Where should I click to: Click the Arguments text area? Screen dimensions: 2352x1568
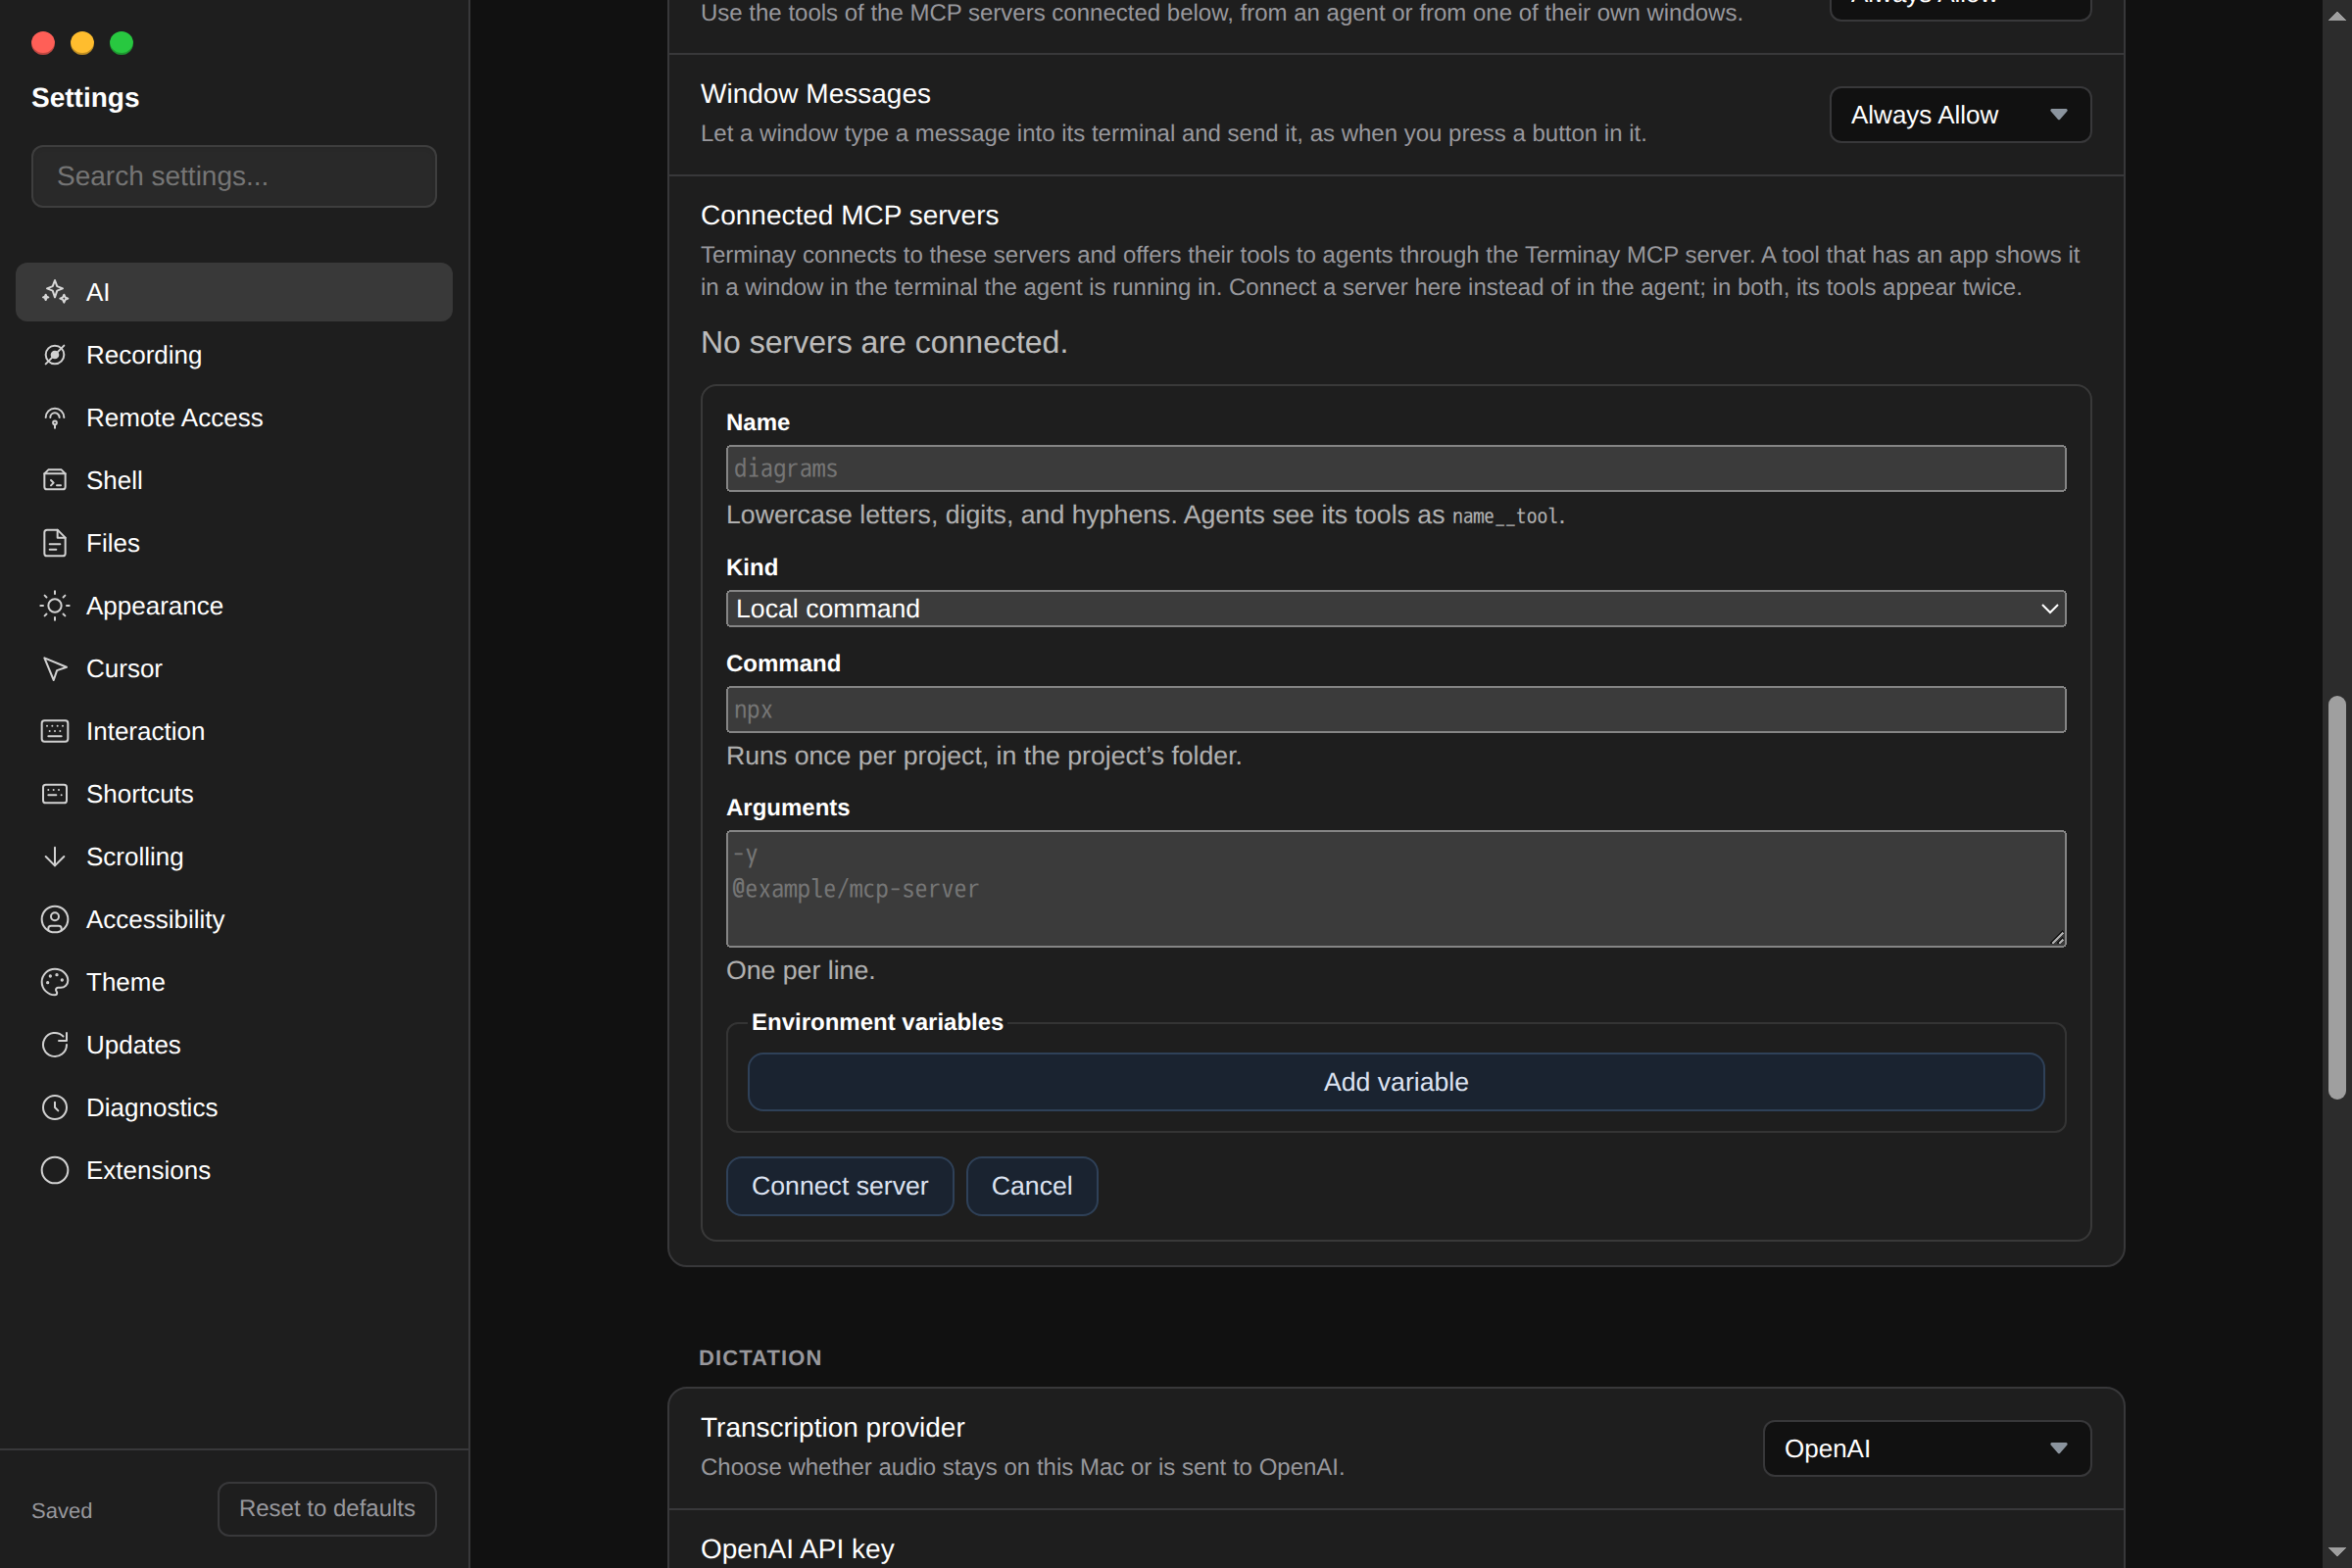click(1396, 888)
